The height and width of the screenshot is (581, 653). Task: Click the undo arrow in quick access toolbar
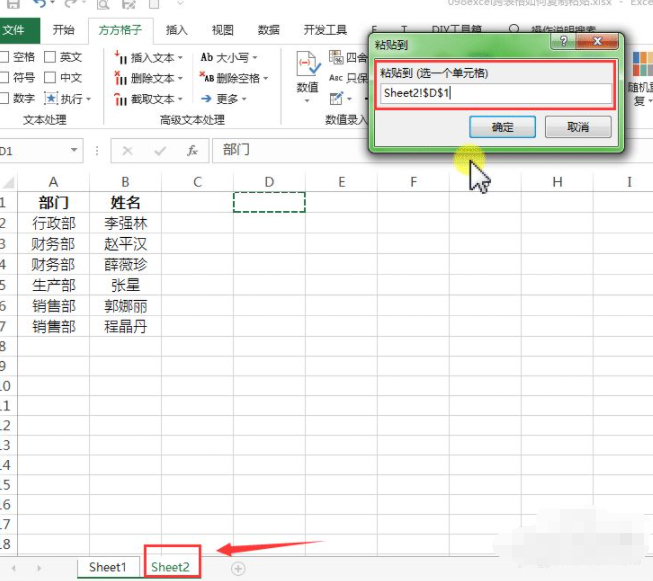click(x=38, y=4)
